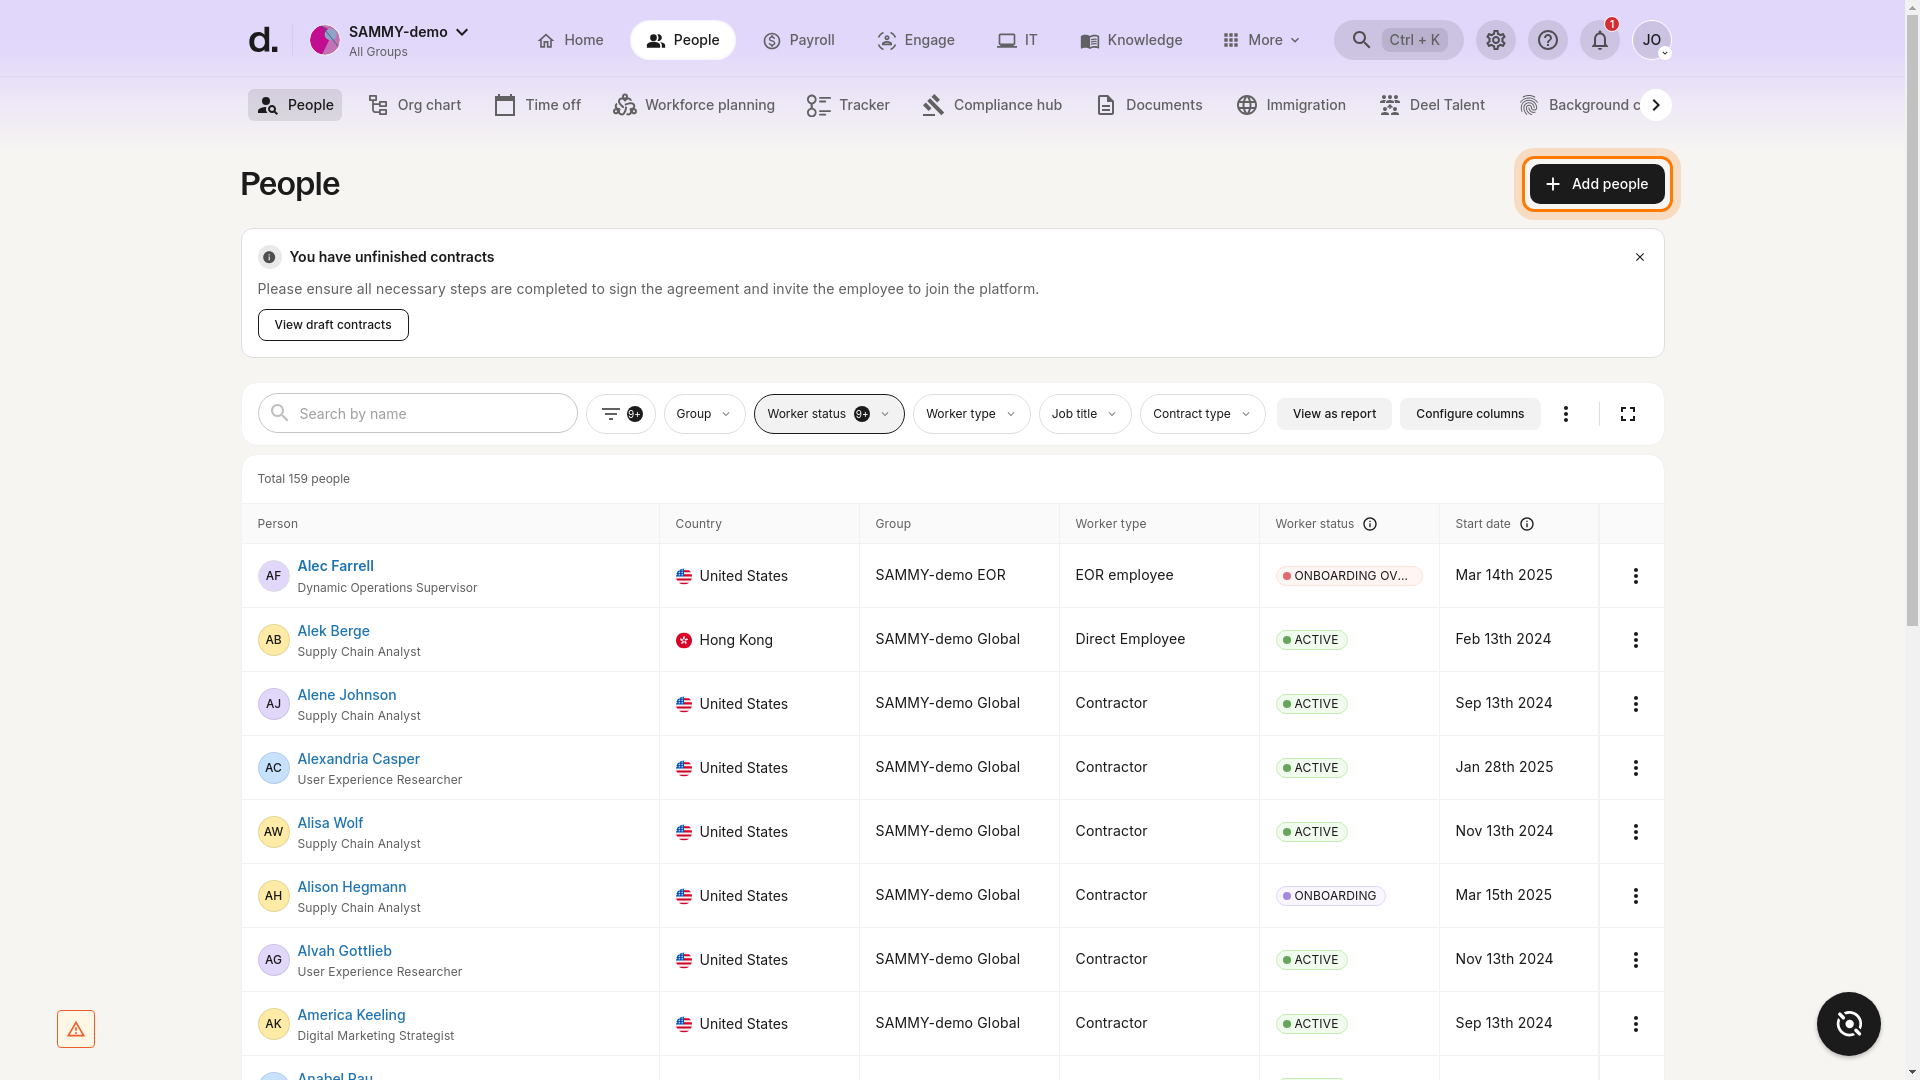This screenshot has height=1080, width=1920.
Task: Click the Search by name field
Action: [x=417, y=413]
